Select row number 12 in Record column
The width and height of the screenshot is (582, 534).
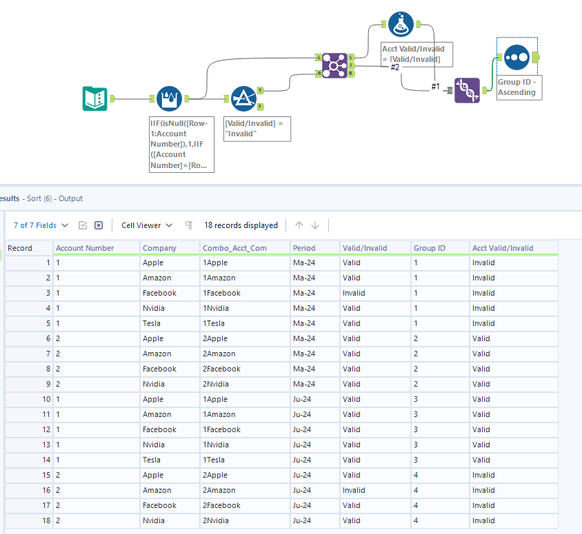(29, 430)
